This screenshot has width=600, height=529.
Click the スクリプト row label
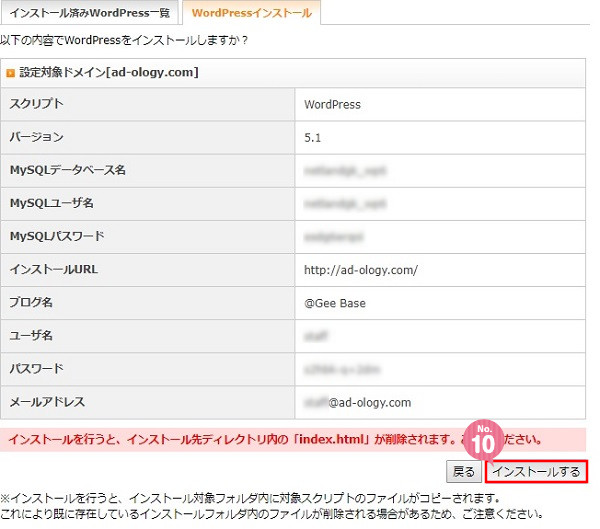coord(36,104)
